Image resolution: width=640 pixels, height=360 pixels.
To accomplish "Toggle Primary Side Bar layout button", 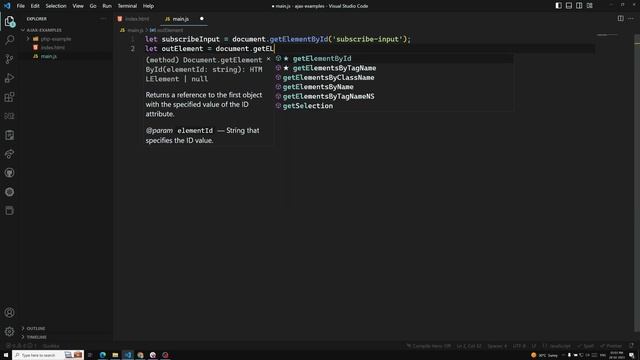I will [558, 6].
